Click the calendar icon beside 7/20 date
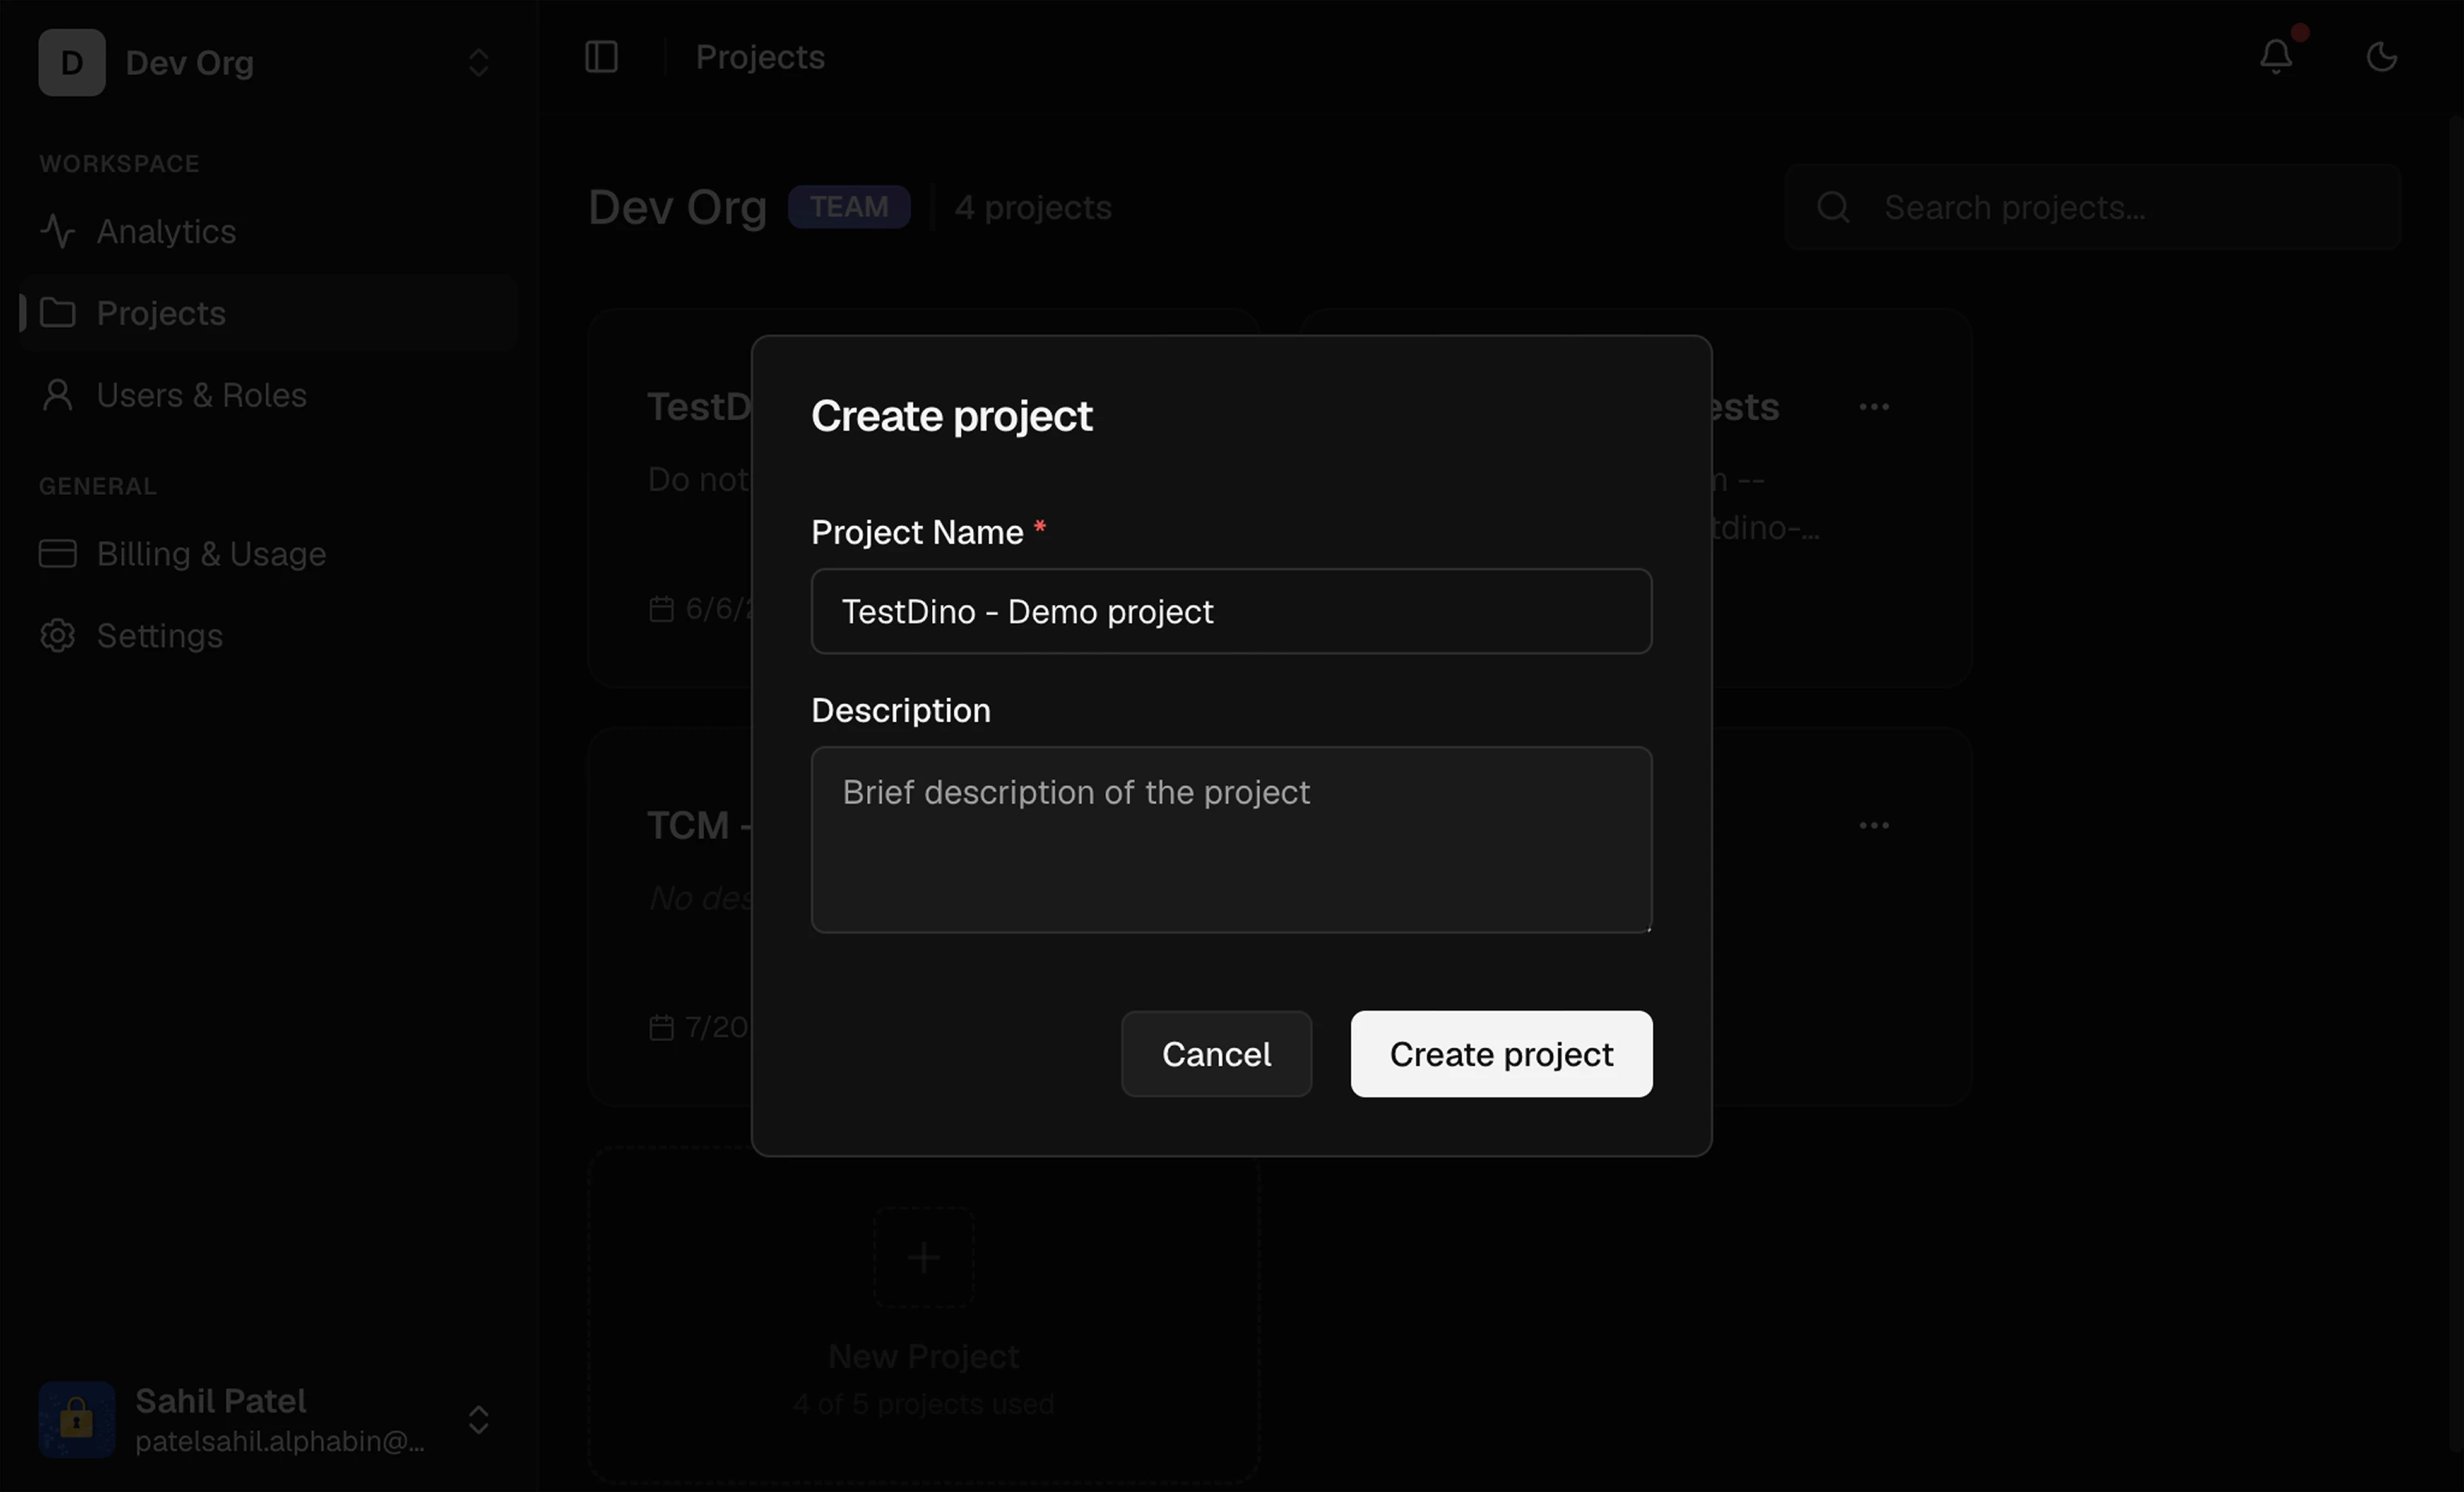The width and height of the screenshot is (2464, 1492). tap(661, 1027)
